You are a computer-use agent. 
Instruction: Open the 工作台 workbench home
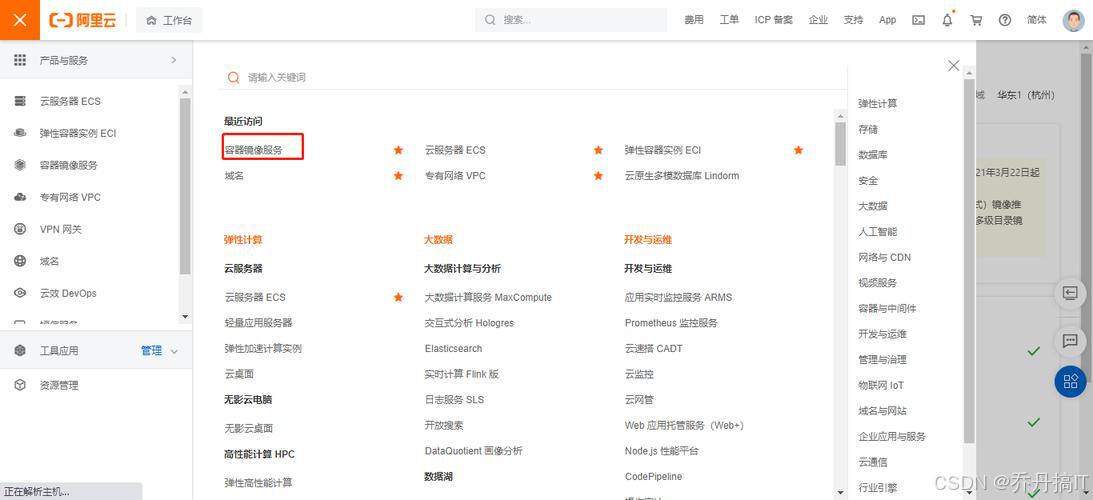(x=169, y=20)
